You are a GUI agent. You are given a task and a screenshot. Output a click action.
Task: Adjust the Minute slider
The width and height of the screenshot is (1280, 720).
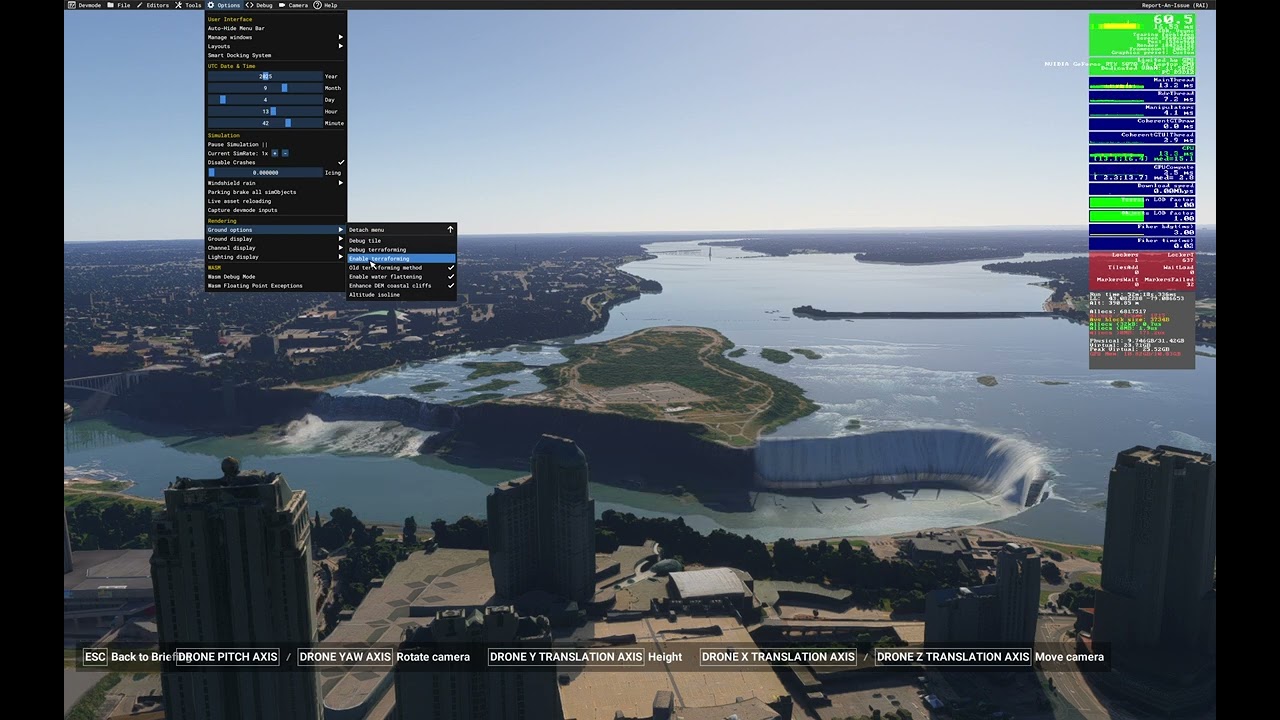coord(265,123)
